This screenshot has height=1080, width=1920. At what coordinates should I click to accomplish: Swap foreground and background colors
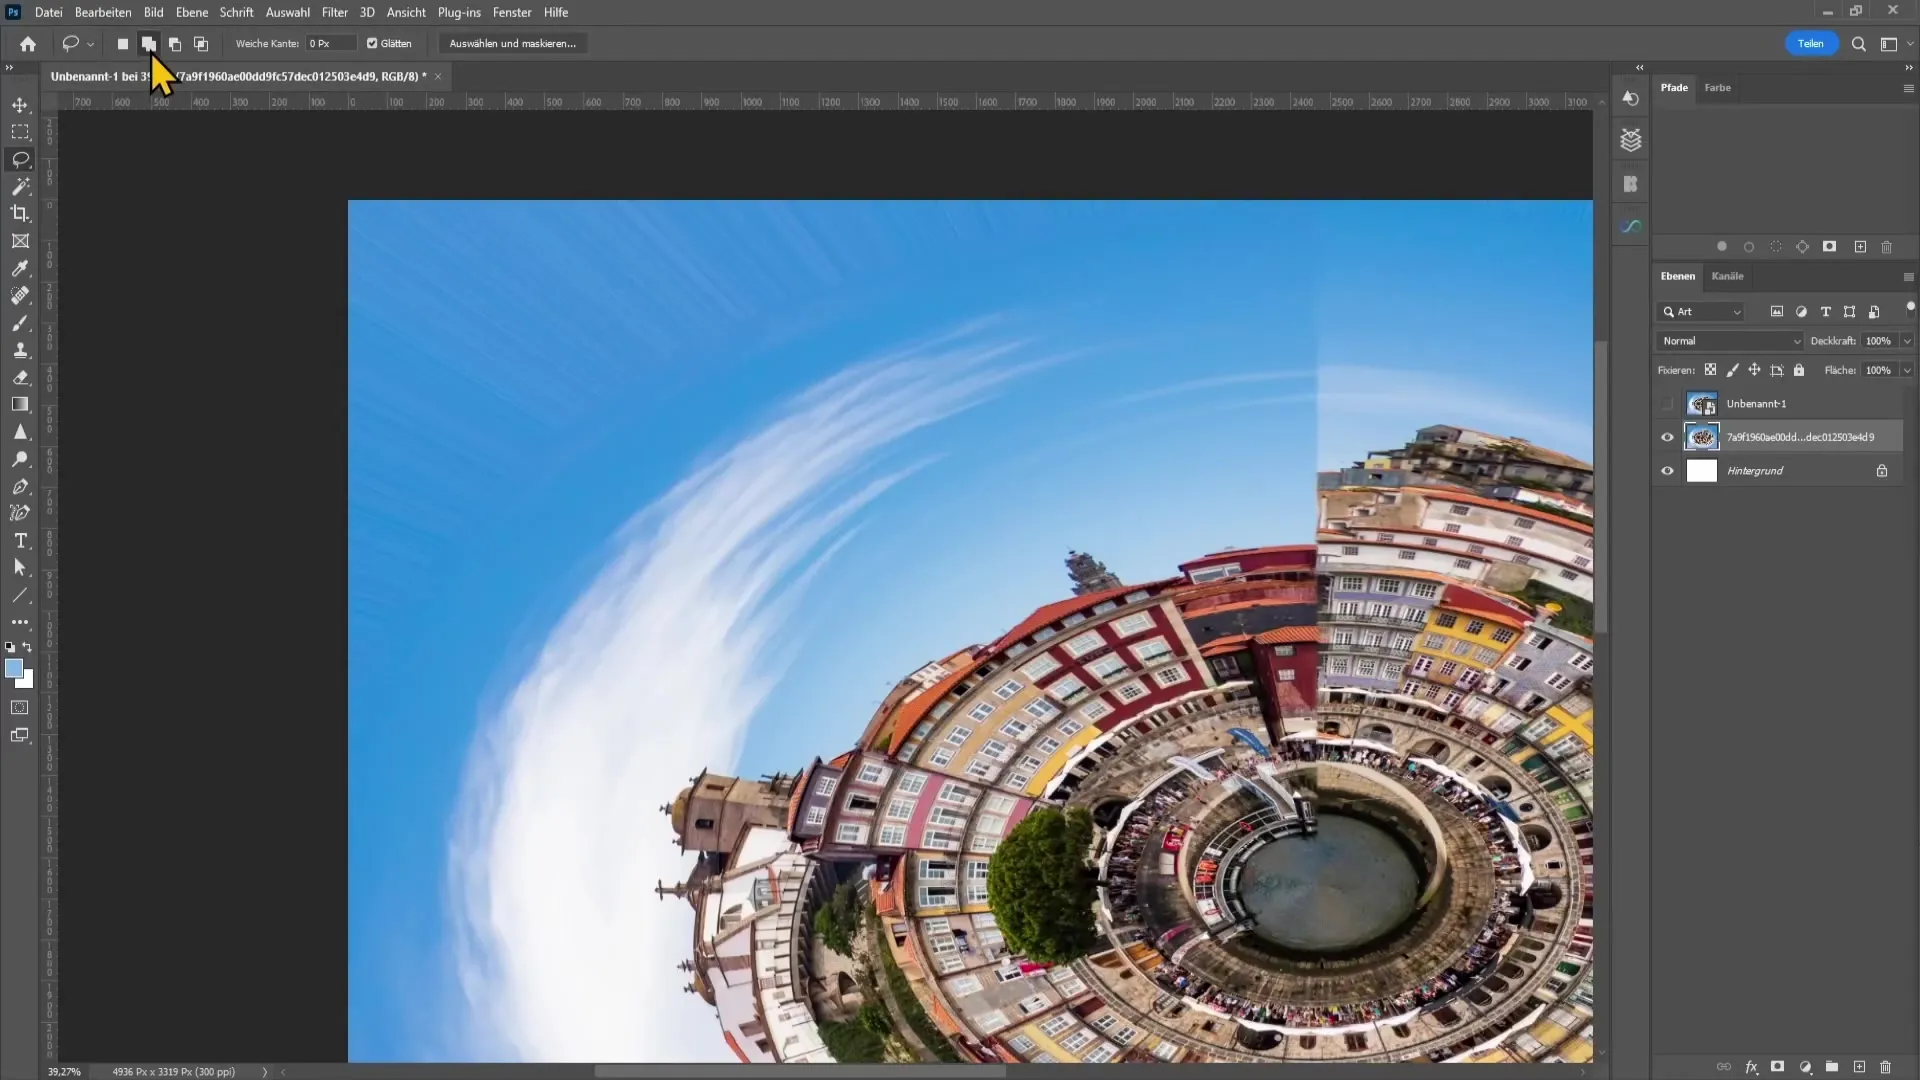pyautogui.click(x=27, y=647)
